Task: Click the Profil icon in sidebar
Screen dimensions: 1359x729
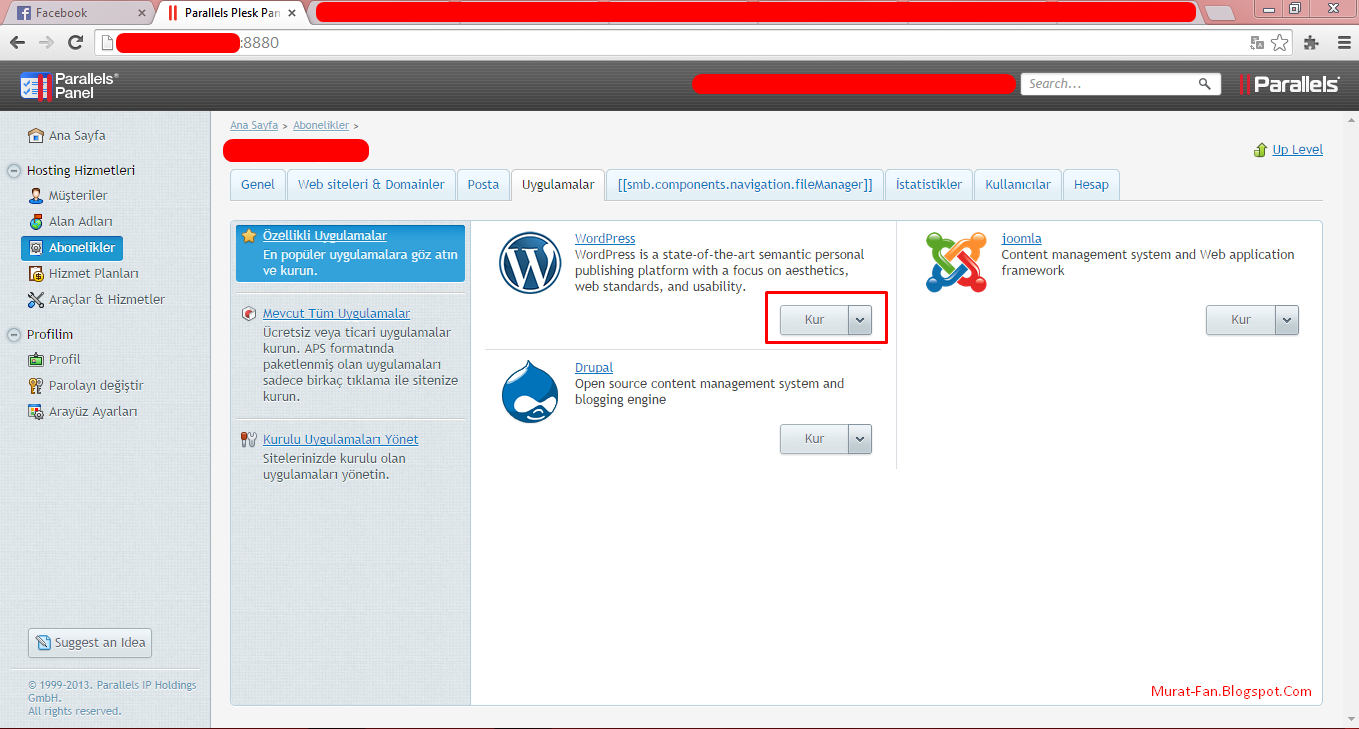Action: (36, 359)
